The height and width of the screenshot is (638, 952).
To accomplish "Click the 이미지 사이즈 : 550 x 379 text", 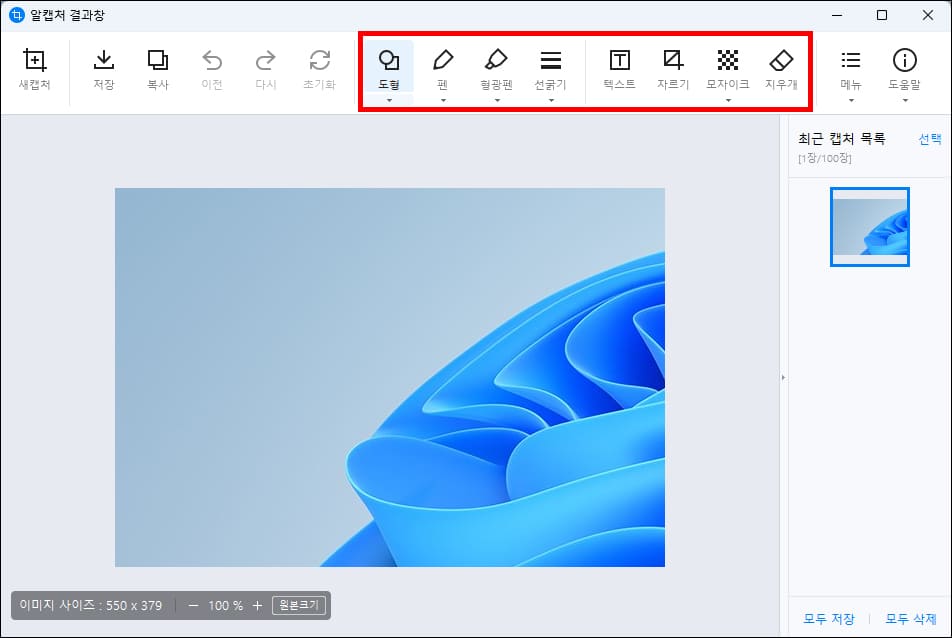I will 90,605.
